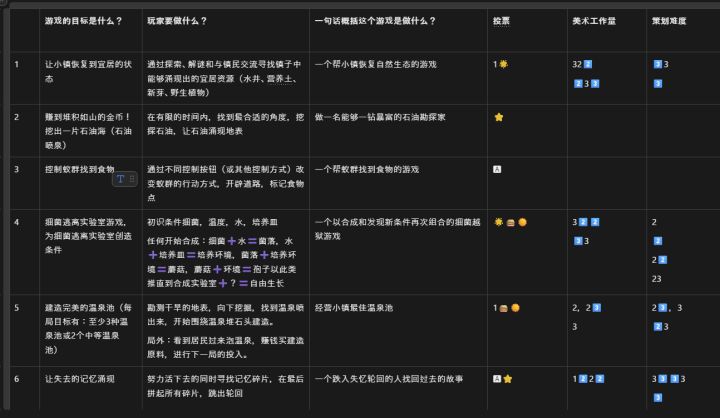
Task: Click the star emoji in row 6 vote cell
Action: click(x=507, y=379)
